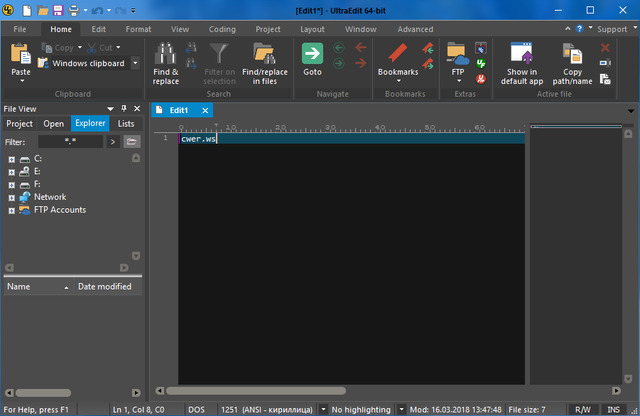Expand the FTP Accounts node
This screenshot has width=640, height=416.
pos(11,210)
